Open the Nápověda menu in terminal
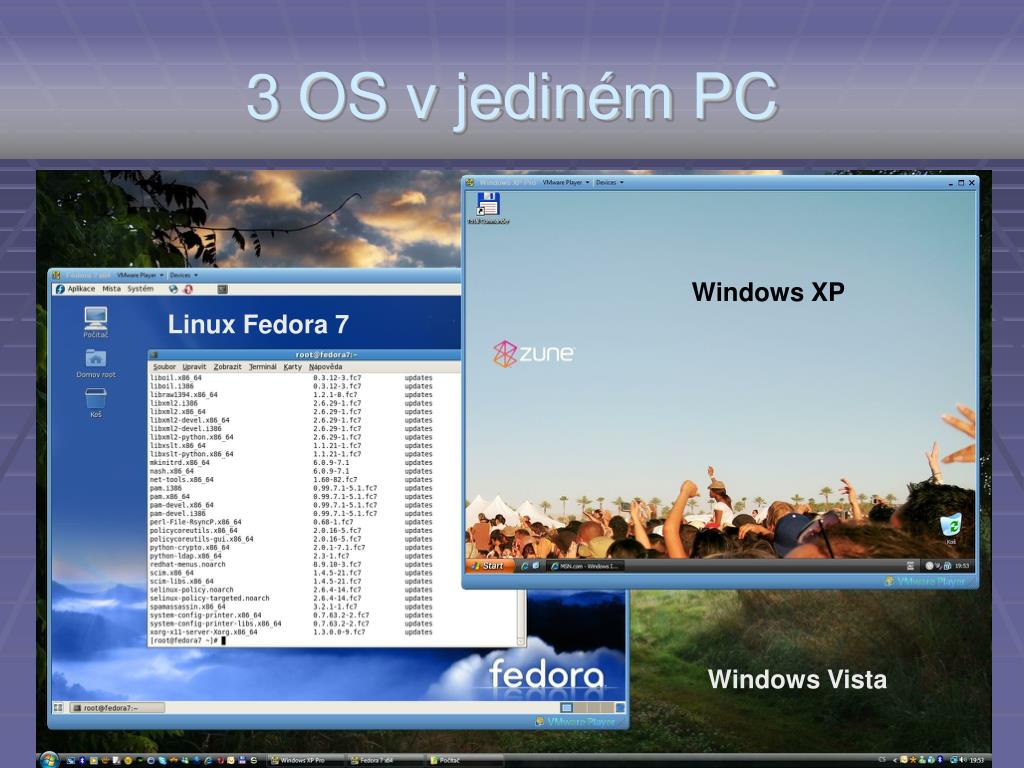This screenshot has width=1024, height=768. coord(325,367)
